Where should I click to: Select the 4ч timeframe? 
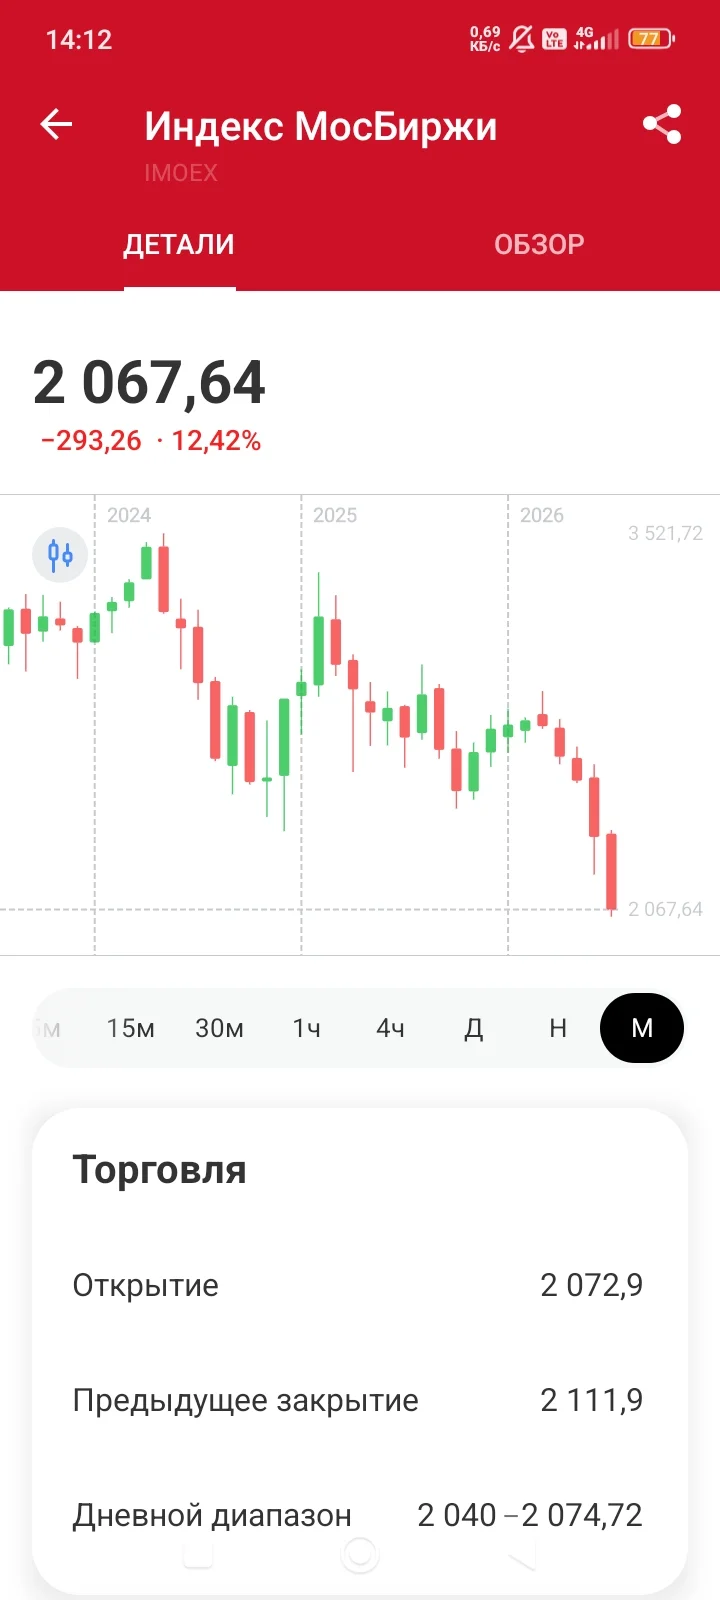[x=390, y=1028]
